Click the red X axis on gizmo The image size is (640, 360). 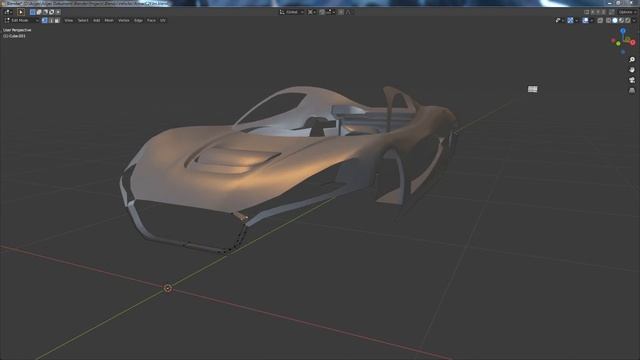[633, 42]
